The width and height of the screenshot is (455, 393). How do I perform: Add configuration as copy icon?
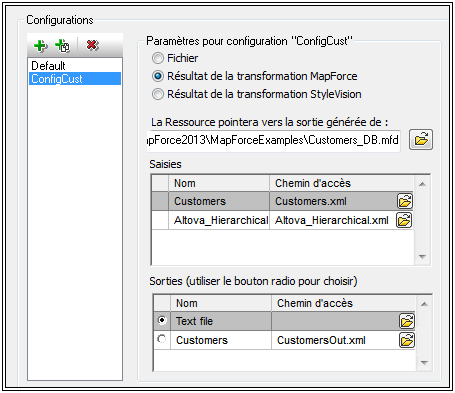[x=63, y=46]
